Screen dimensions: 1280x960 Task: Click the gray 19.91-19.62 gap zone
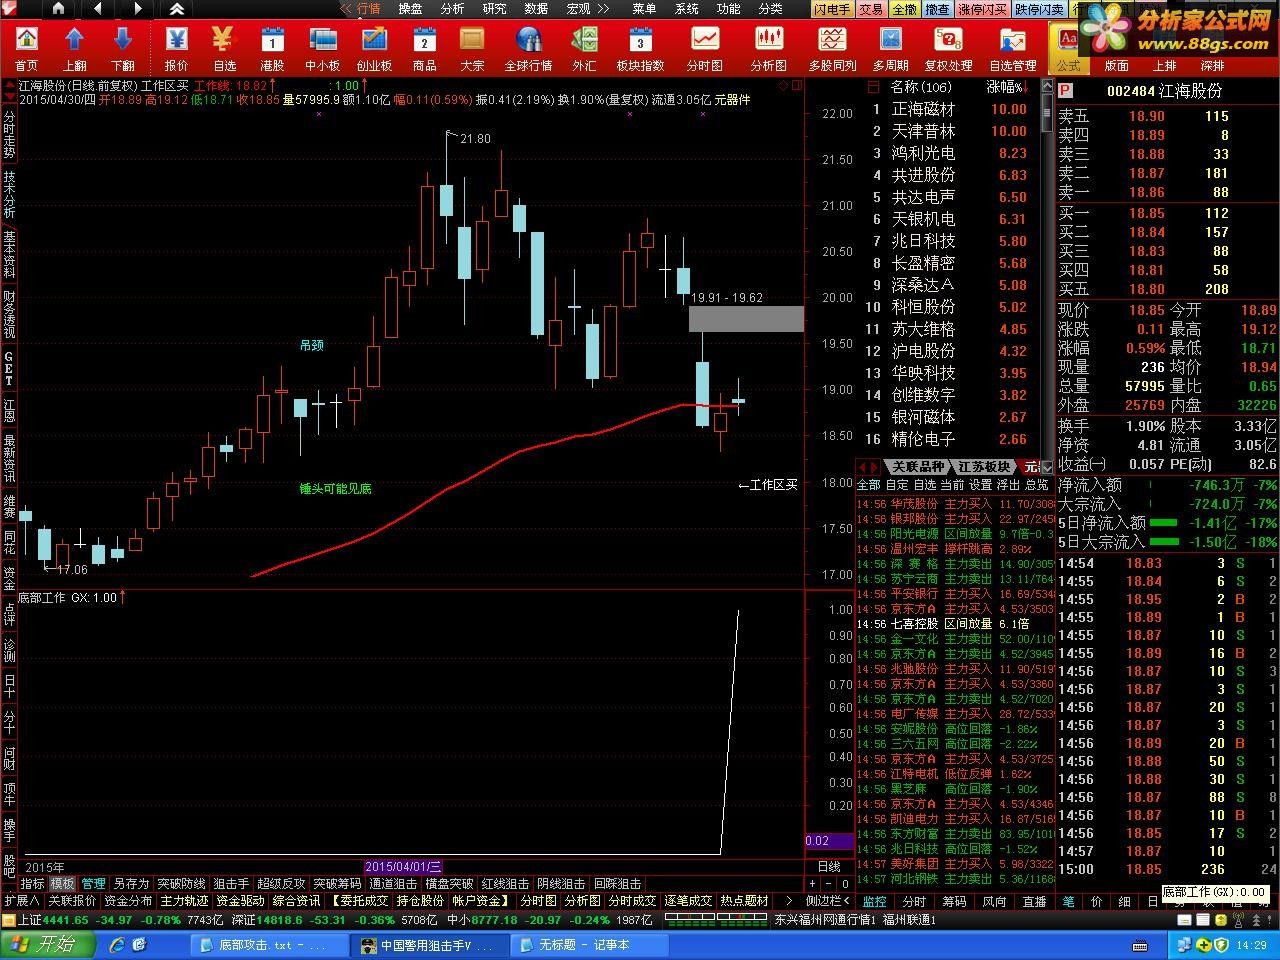pyautogui.click(x=746, y=319)
